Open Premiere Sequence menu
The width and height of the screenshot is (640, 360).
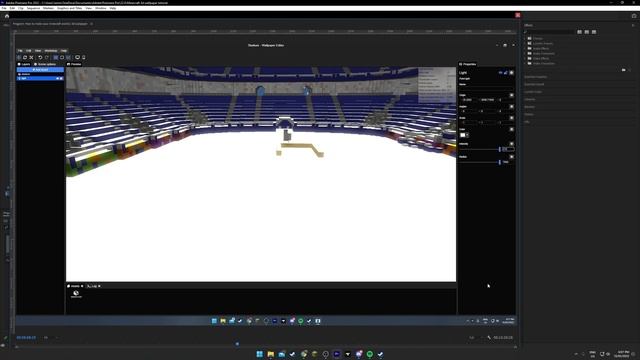33,8
